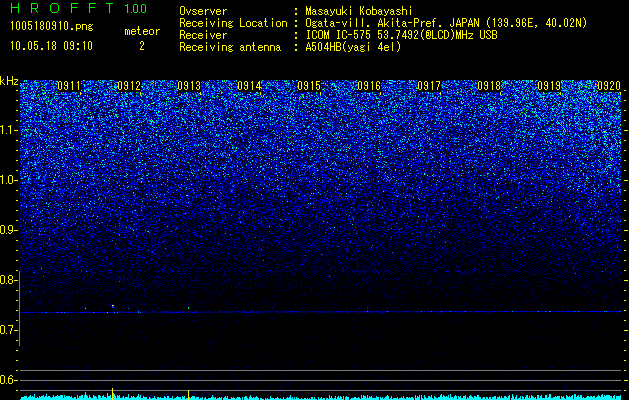Click the meteor label
The image size is (629, 400).
(142, 31)
